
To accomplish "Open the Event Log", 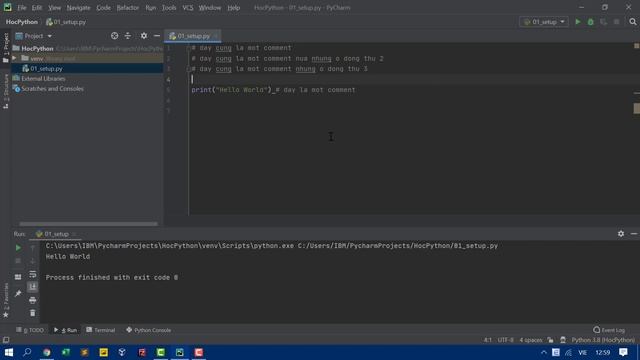I will point(609,330).
